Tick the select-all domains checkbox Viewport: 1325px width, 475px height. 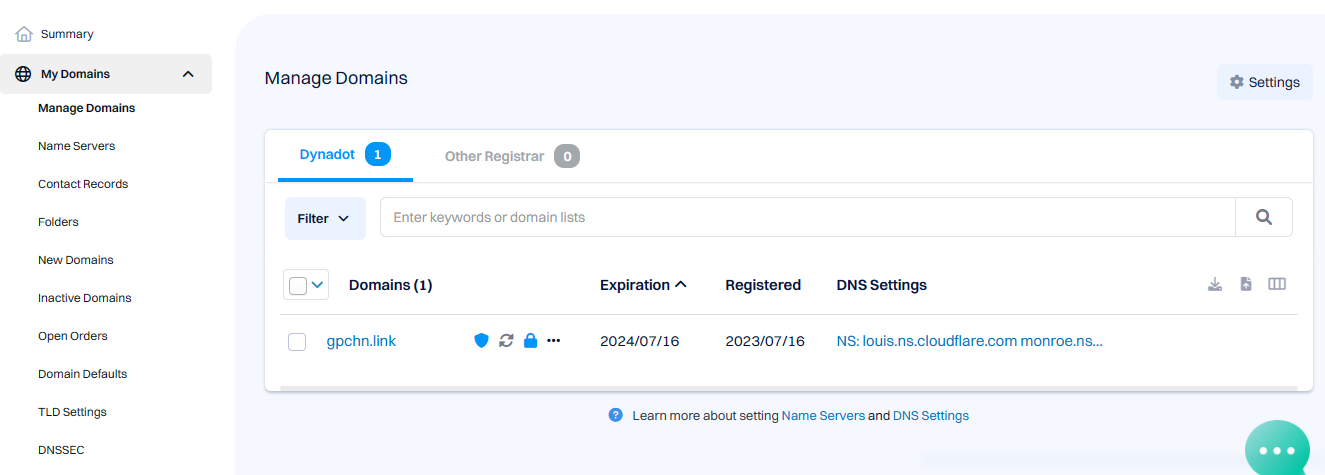(298, 286)
